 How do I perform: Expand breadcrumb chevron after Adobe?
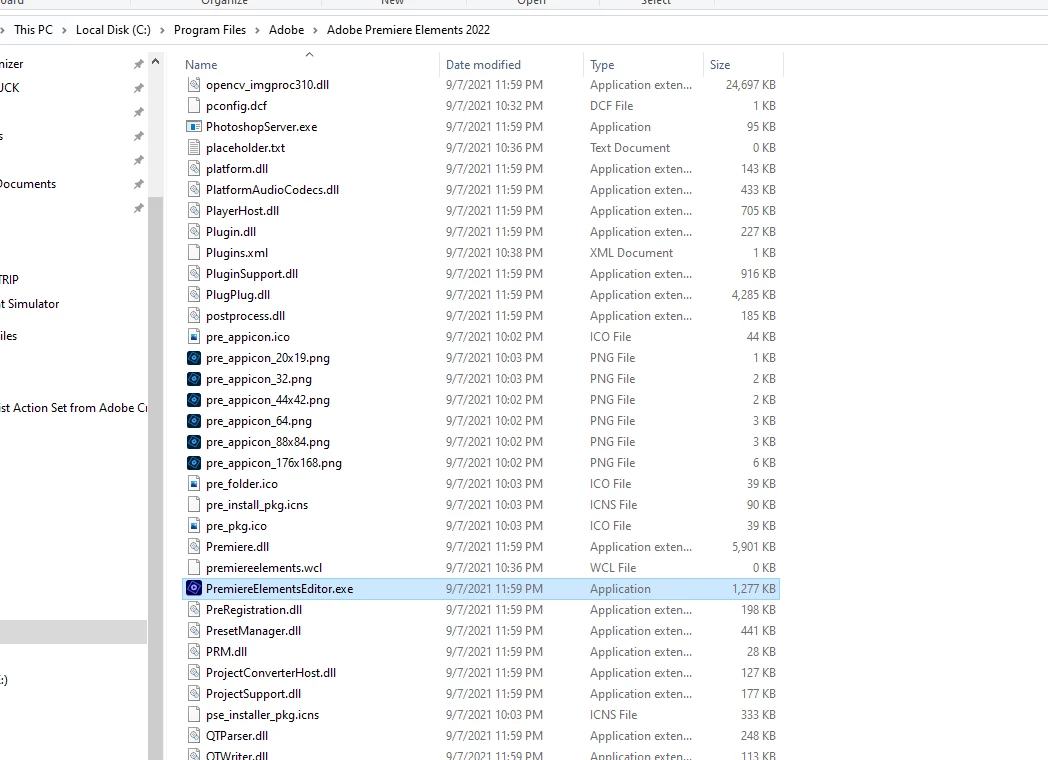(x=315, y=30)
